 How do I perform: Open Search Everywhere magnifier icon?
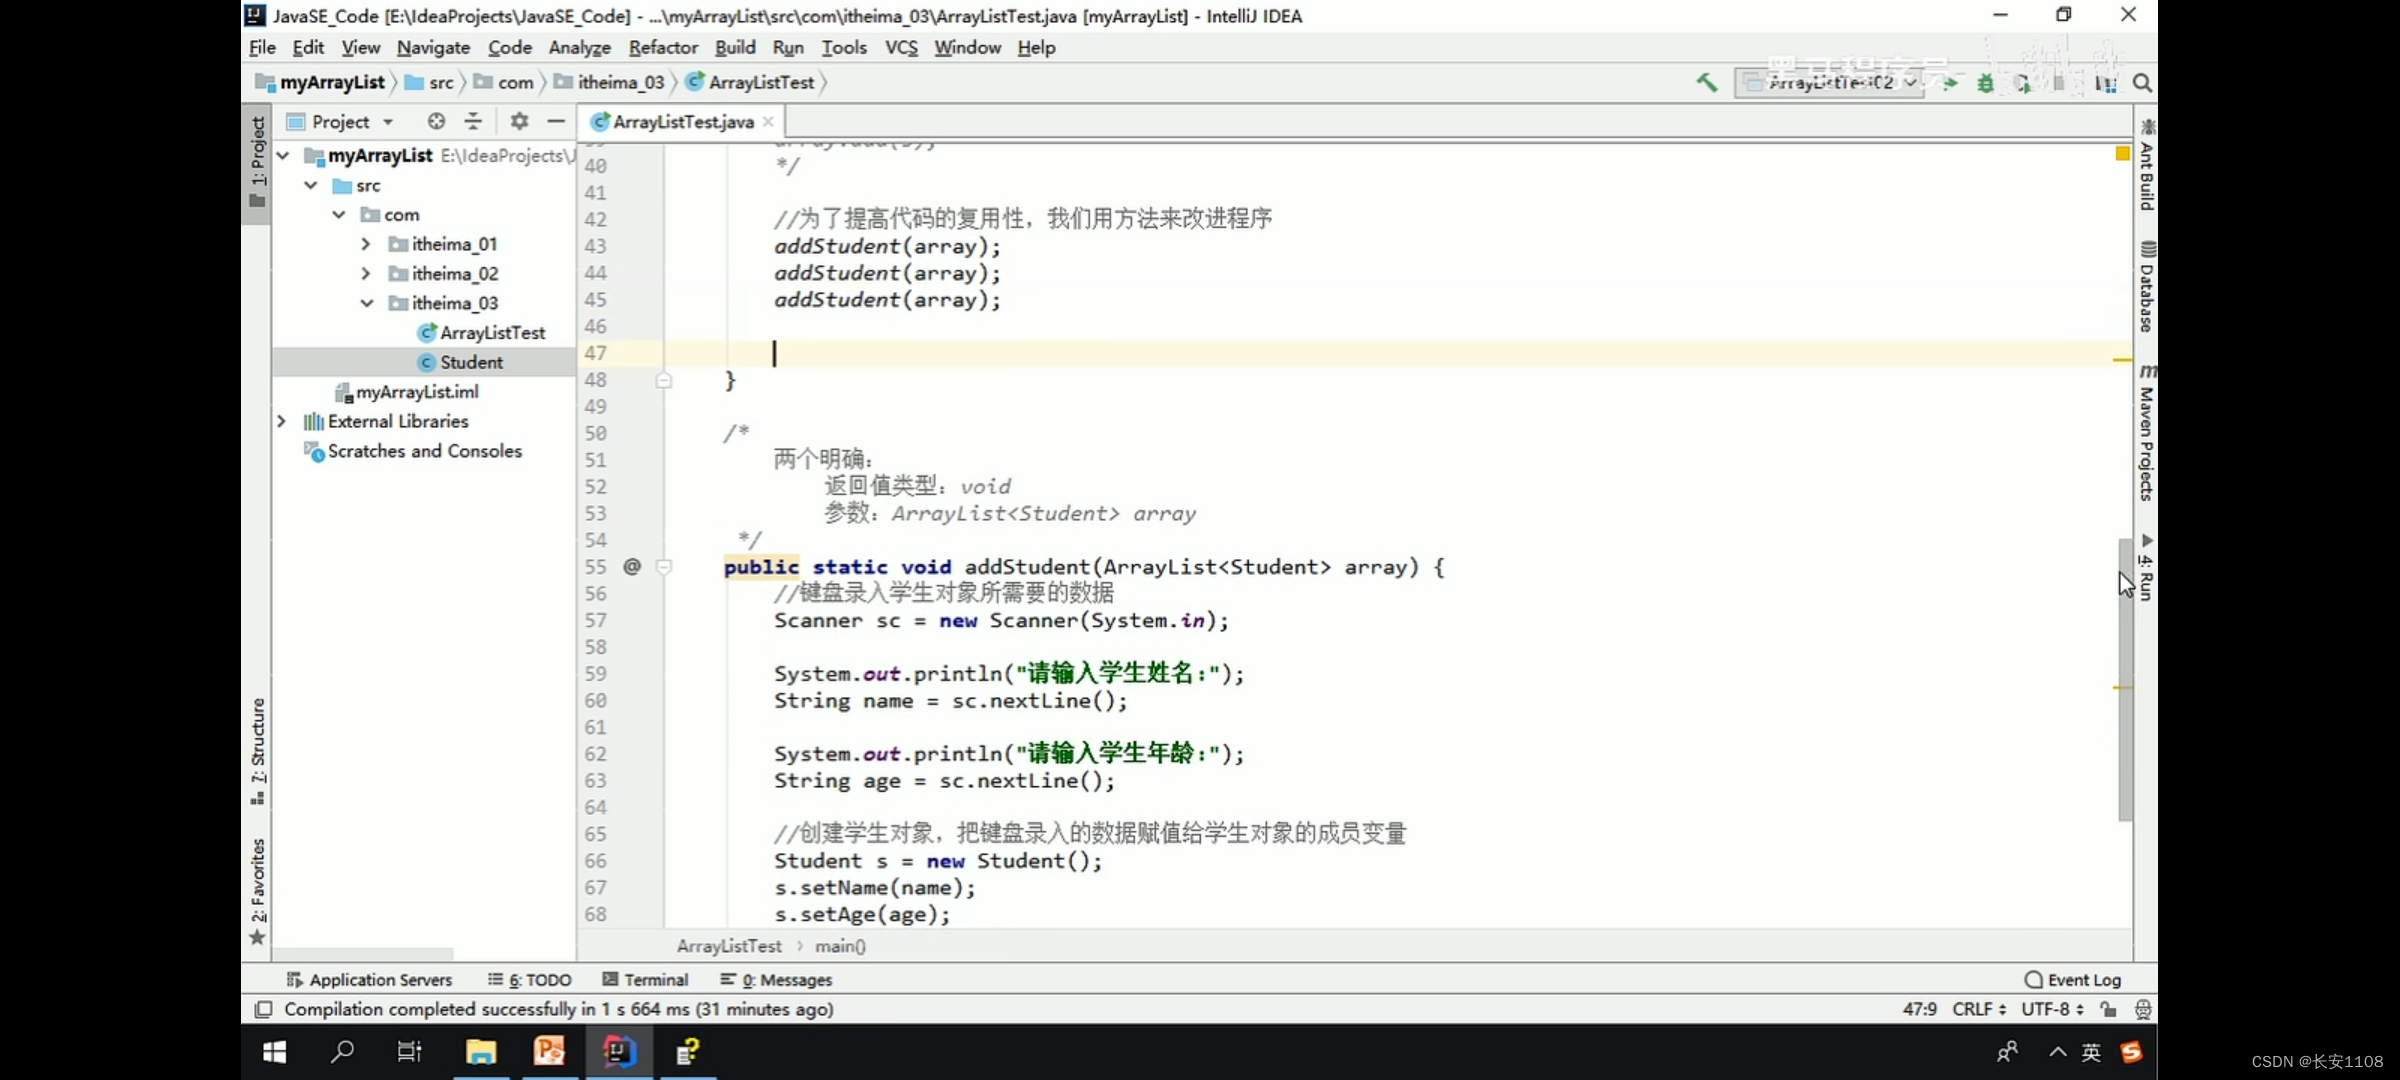[x=2142, y=83]
